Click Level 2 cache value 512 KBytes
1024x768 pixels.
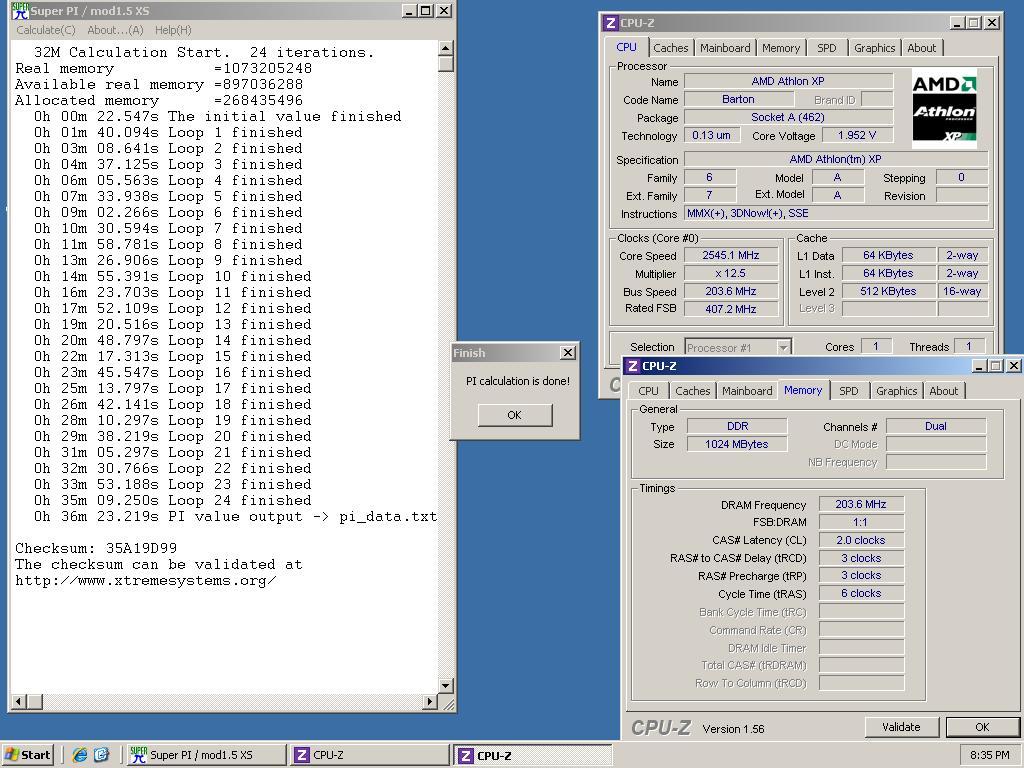[x=888, y=291]
